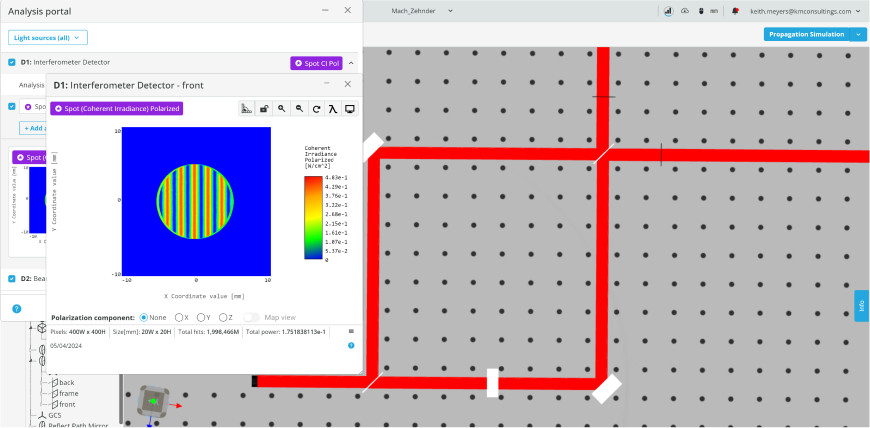
Task: Click the circular fringe pattern in the plot
Action: click(195, 201)
